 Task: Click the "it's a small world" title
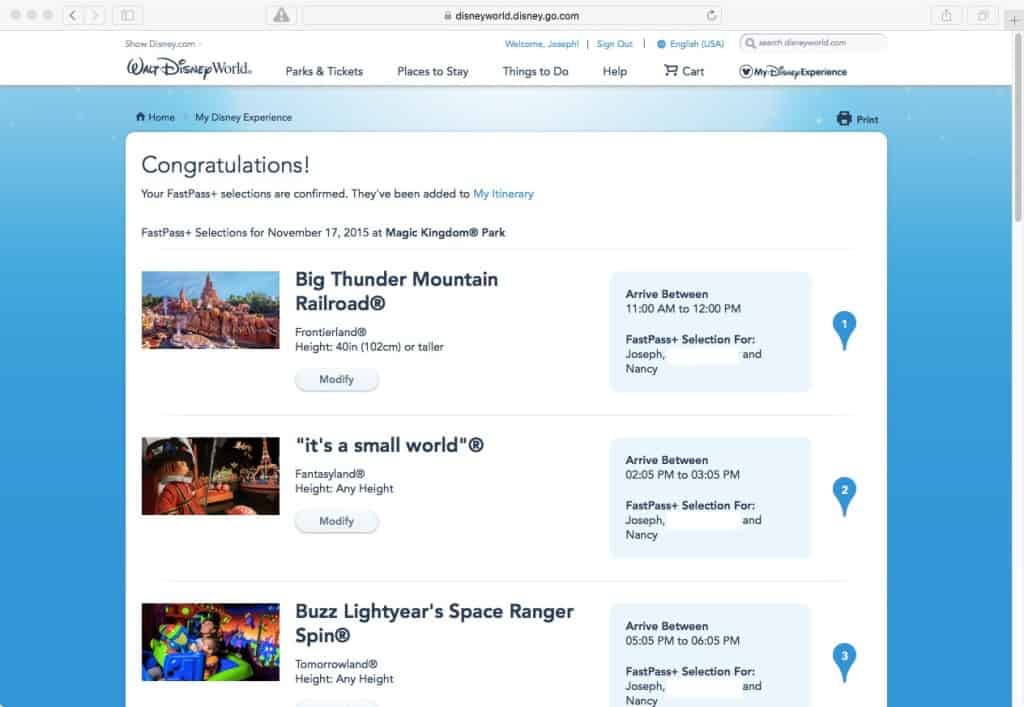pyautogui.click(x=389, y=445)
